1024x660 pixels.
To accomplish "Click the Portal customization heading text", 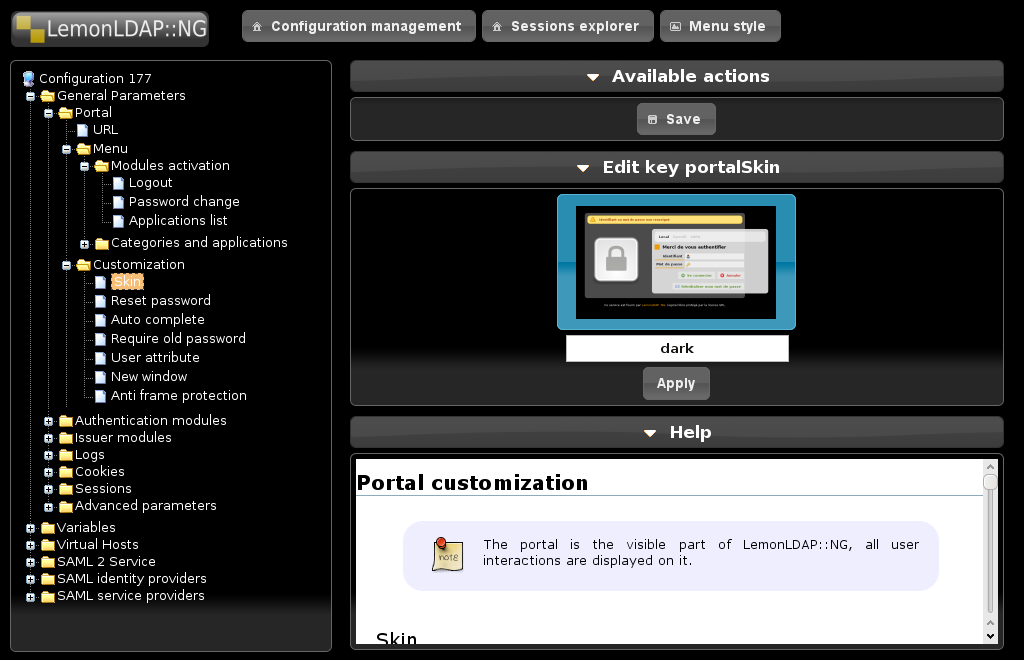I will click(472, 482).
